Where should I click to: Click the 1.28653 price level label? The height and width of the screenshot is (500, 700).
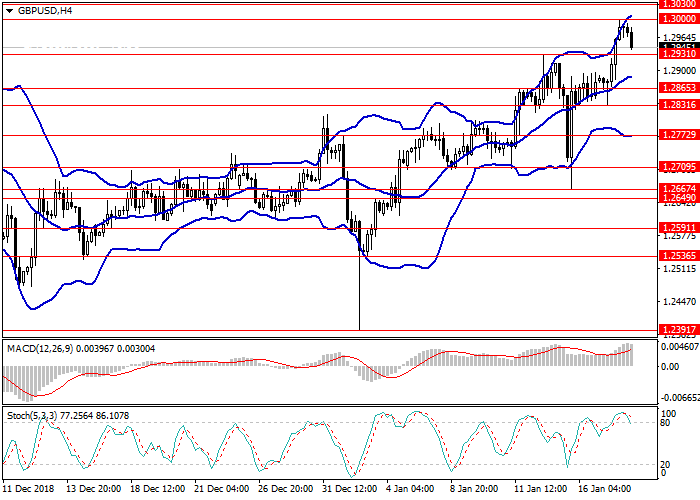678,88
